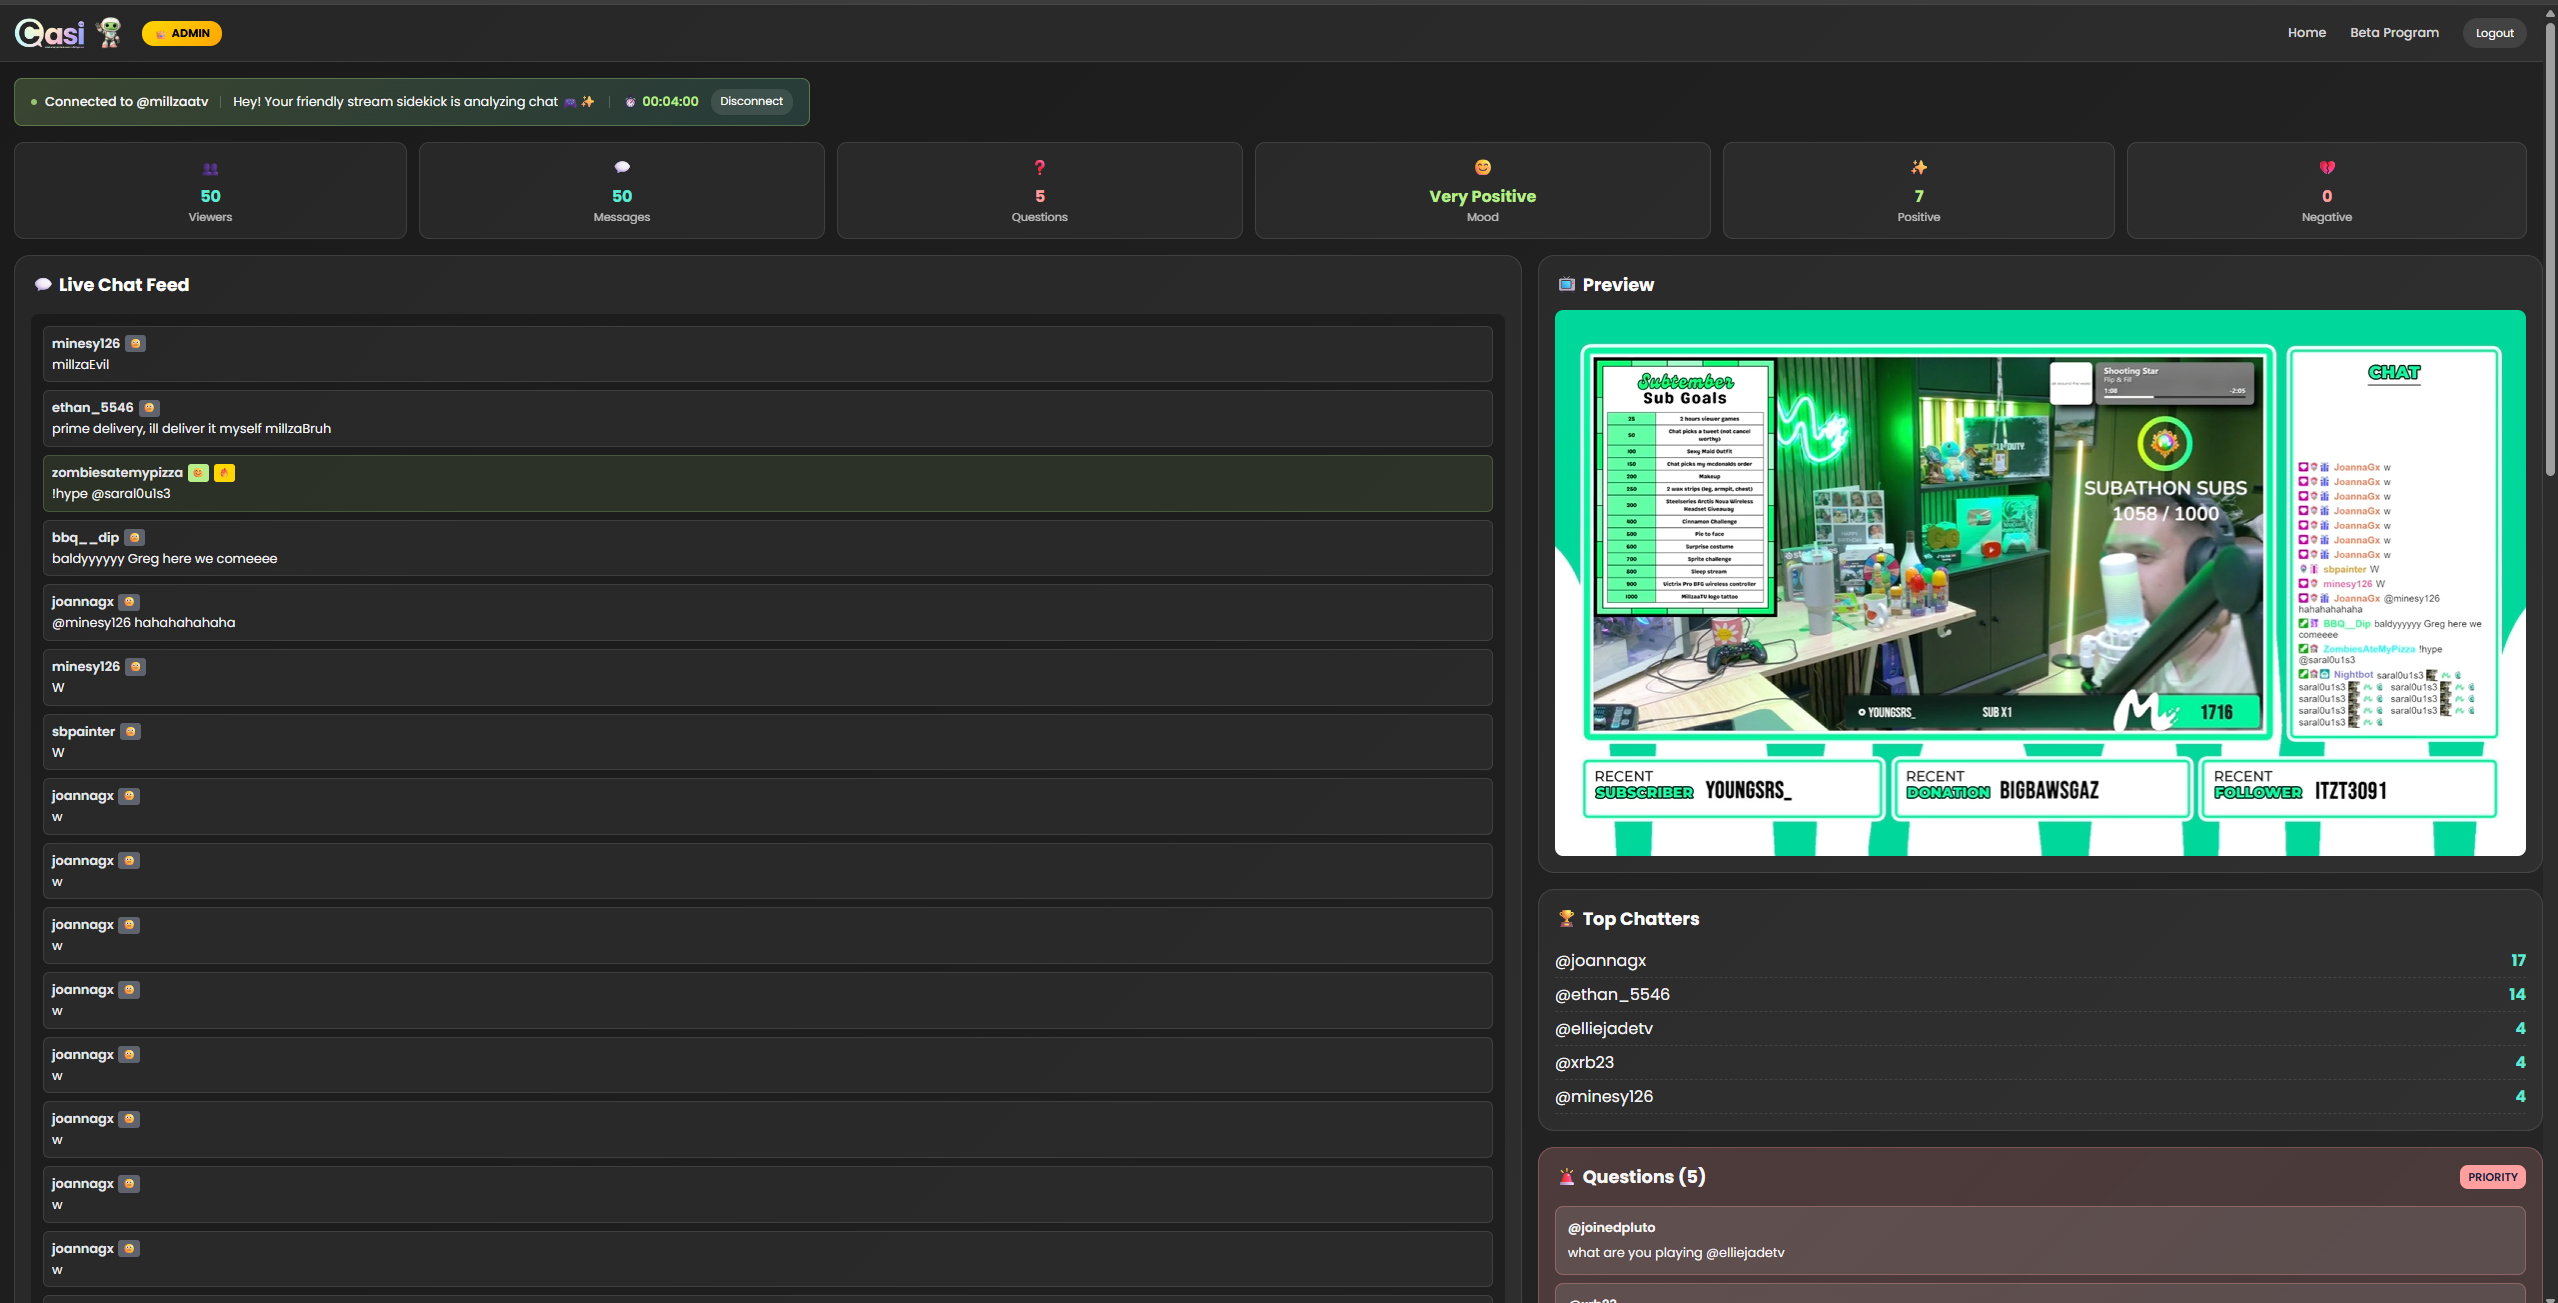This screenshot has height=1303, width=2558.
Task: Click the siren icon on the Questions panel
Action: [x=1565, y=1177]
